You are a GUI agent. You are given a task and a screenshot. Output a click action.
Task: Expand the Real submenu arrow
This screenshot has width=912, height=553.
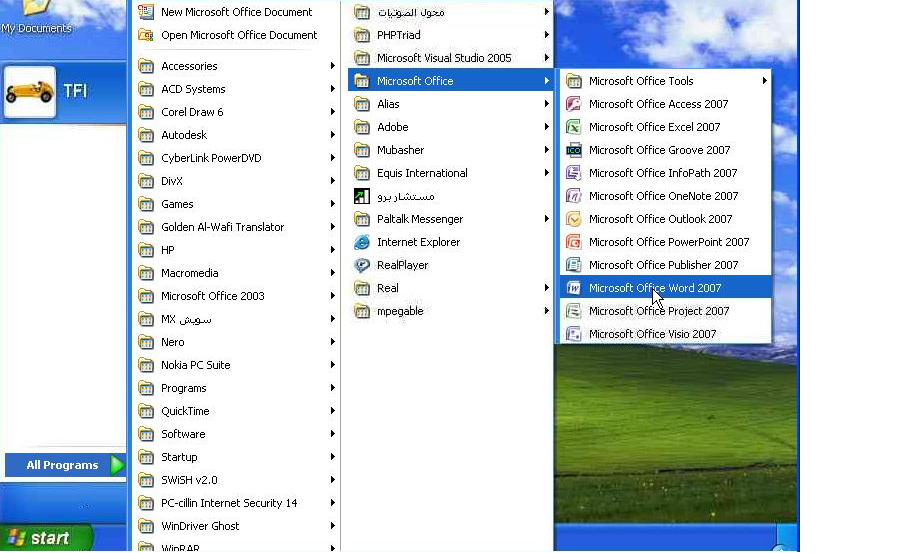click(546, 288)
